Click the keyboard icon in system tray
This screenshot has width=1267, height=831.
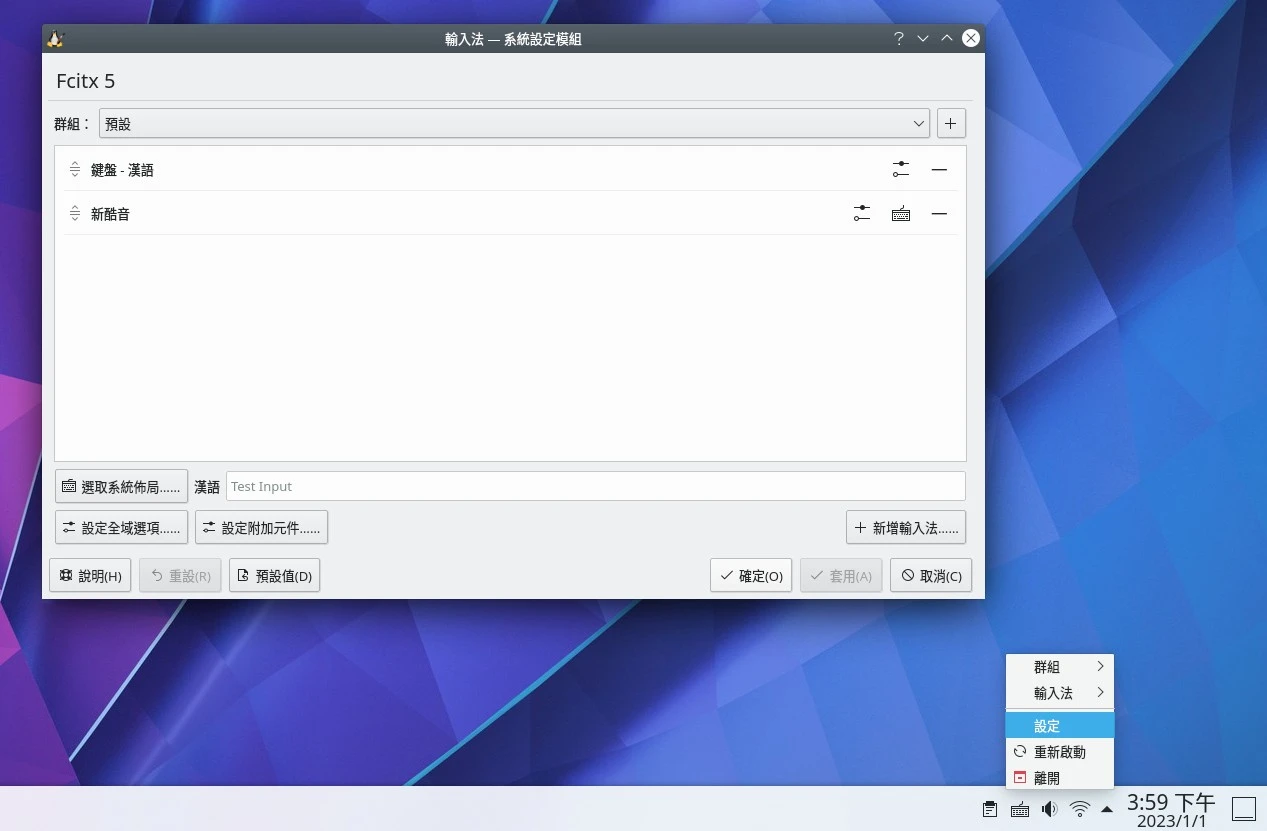click(1020, 809)
